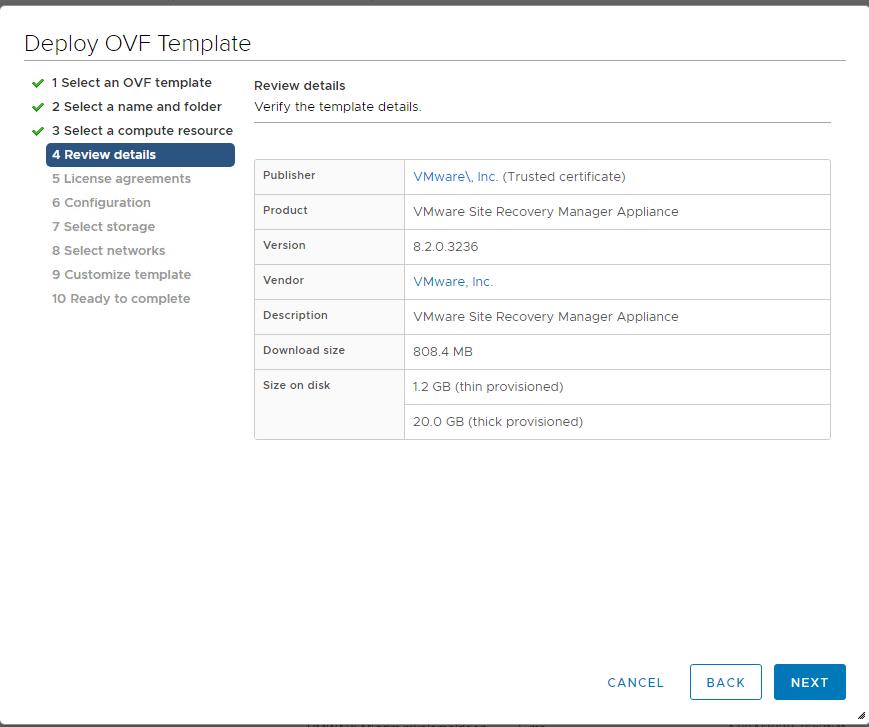Click the Review details heading

click(300, 86)
